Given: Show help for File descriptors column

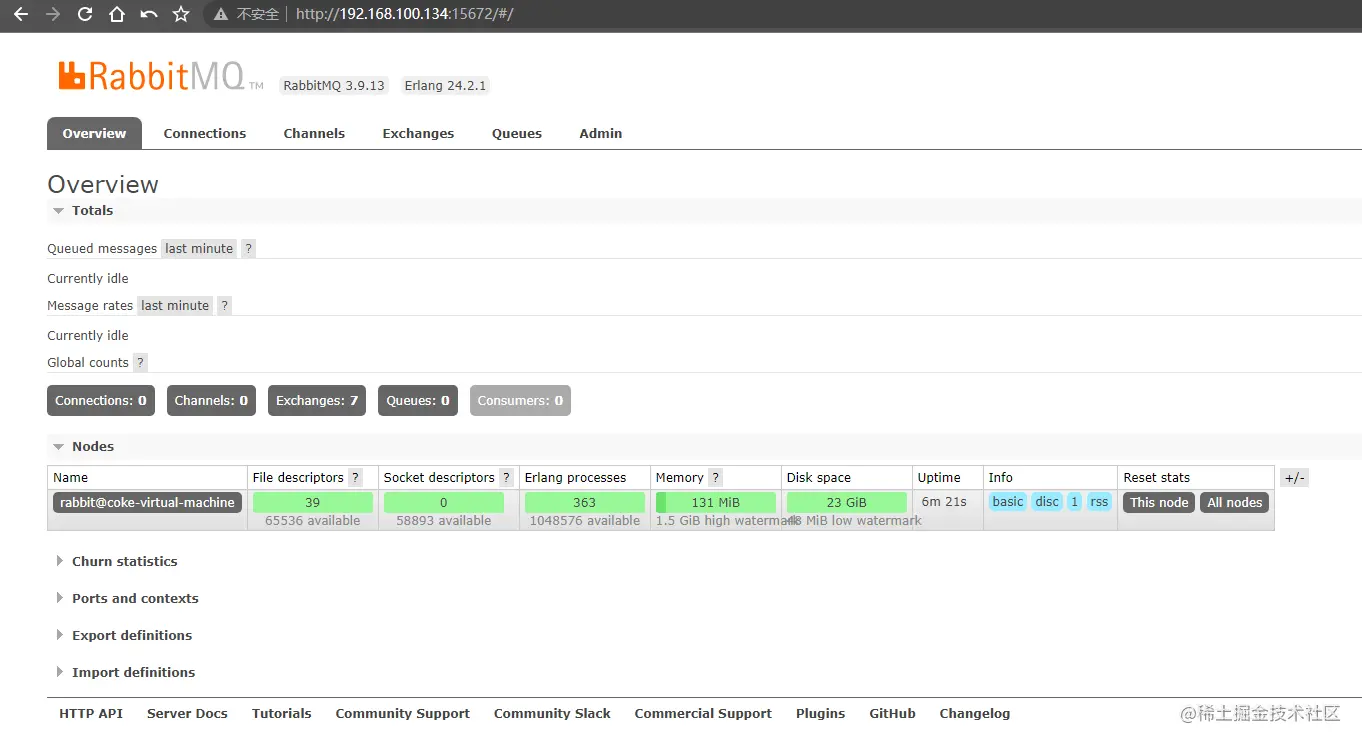Looking at the screenshot, I should coord(356,478).
